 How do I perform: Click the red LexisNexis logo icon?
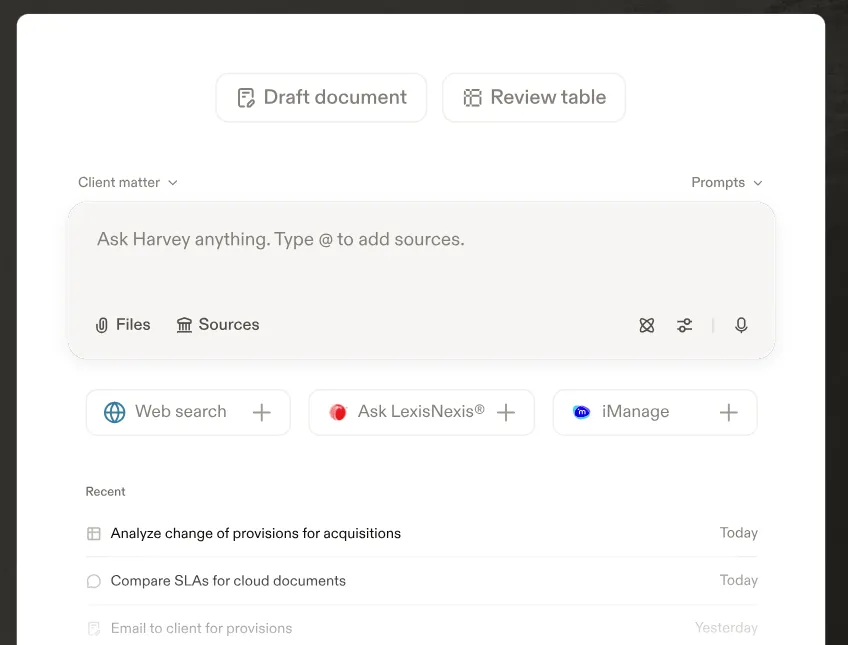[338, 412]
